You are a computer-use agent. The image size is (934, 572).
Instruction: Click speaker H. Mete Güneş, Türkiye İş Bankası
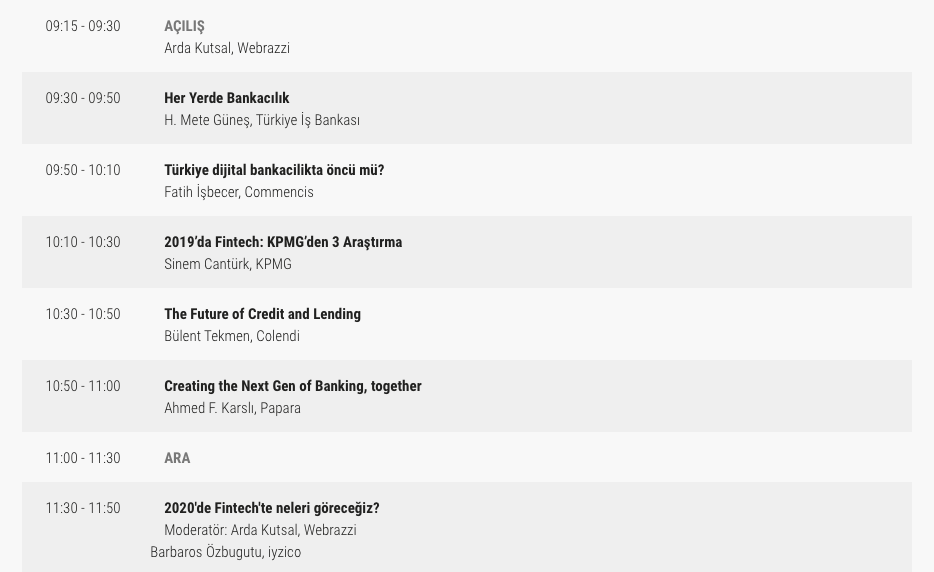coord(262,120)
